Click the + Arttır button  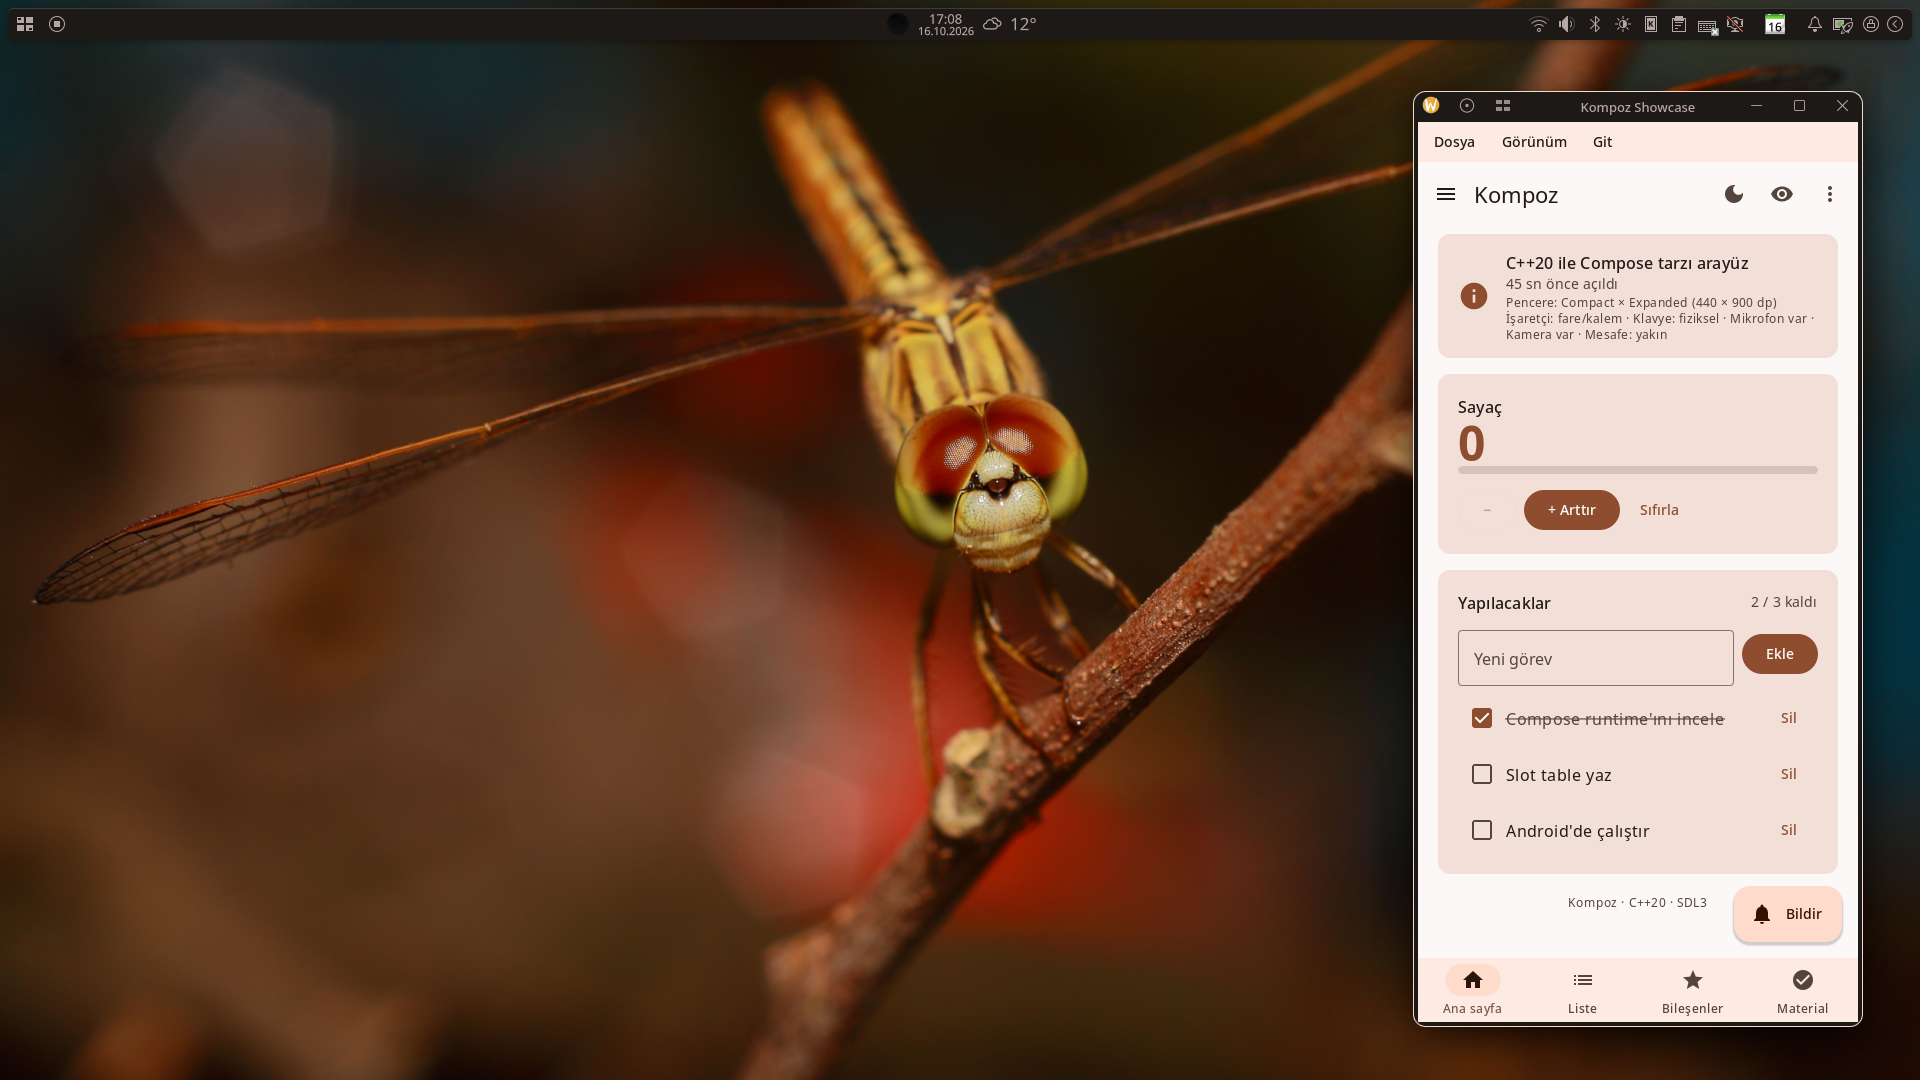tap(1572, 510)
